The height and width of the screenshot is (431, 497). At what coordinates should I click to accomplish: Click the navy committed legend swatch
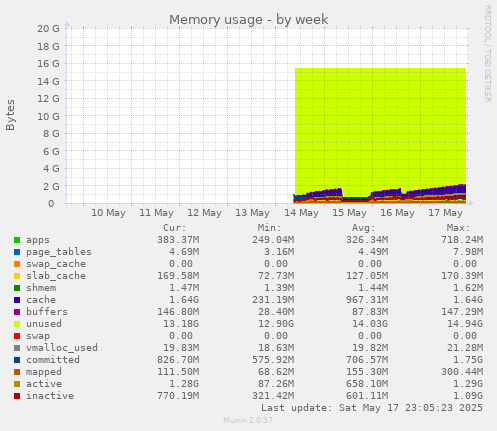[17, 360]
